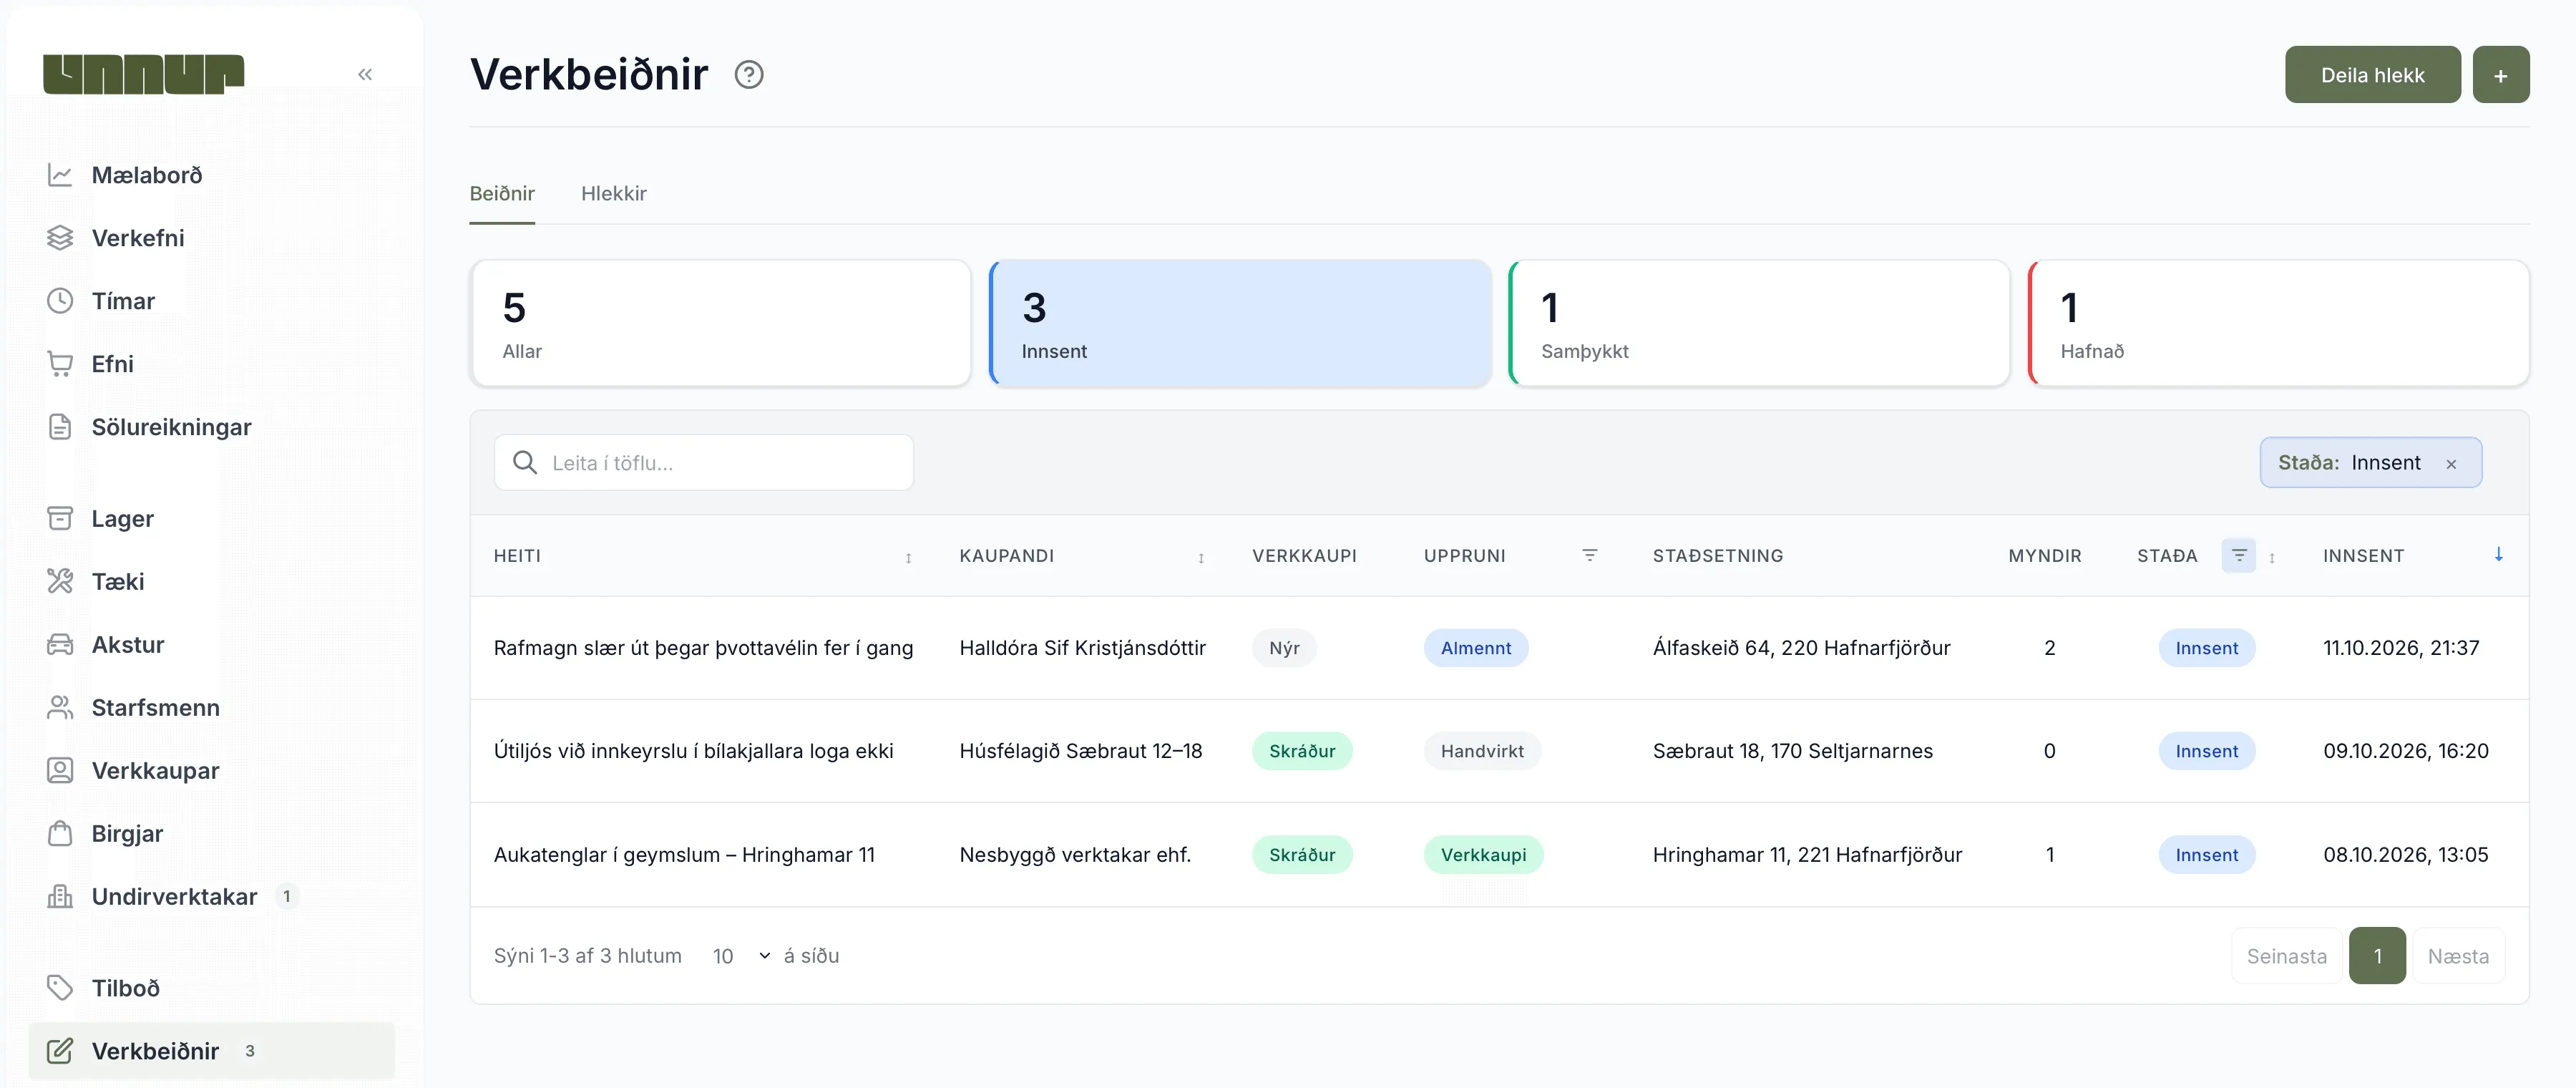Switch to the Hlekkir tab
Screen dimensions: 2576x1088
click(613, 194)
